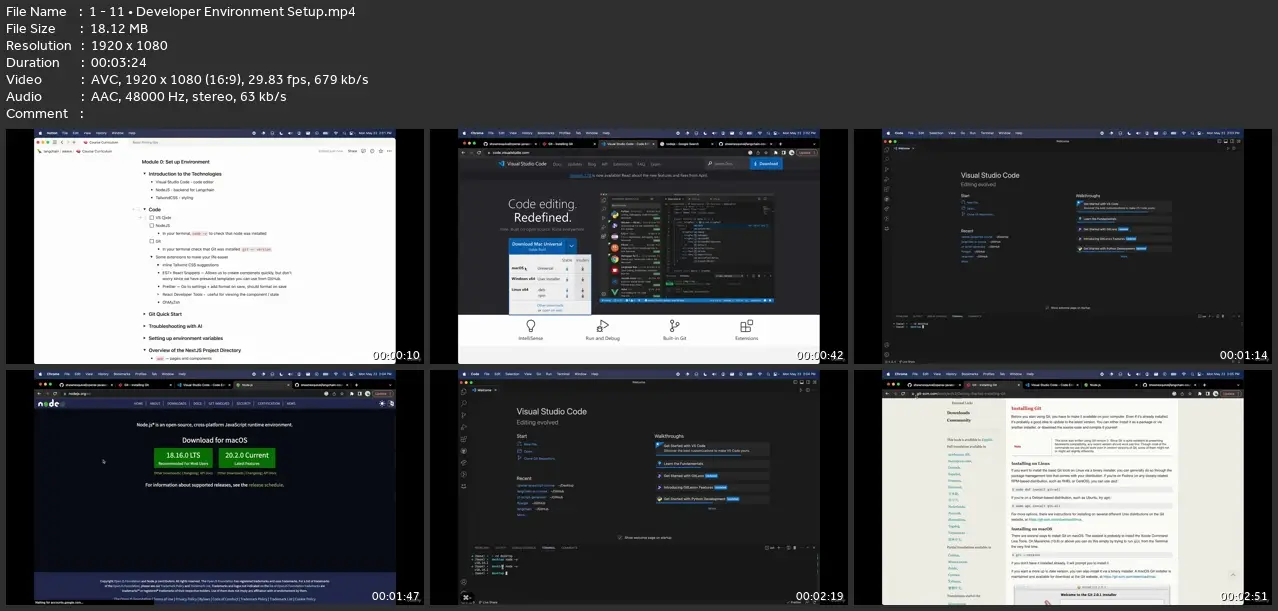Screen dimensions: 1278x611
Task: Collapse the Code section toggle
Action: 144,209
